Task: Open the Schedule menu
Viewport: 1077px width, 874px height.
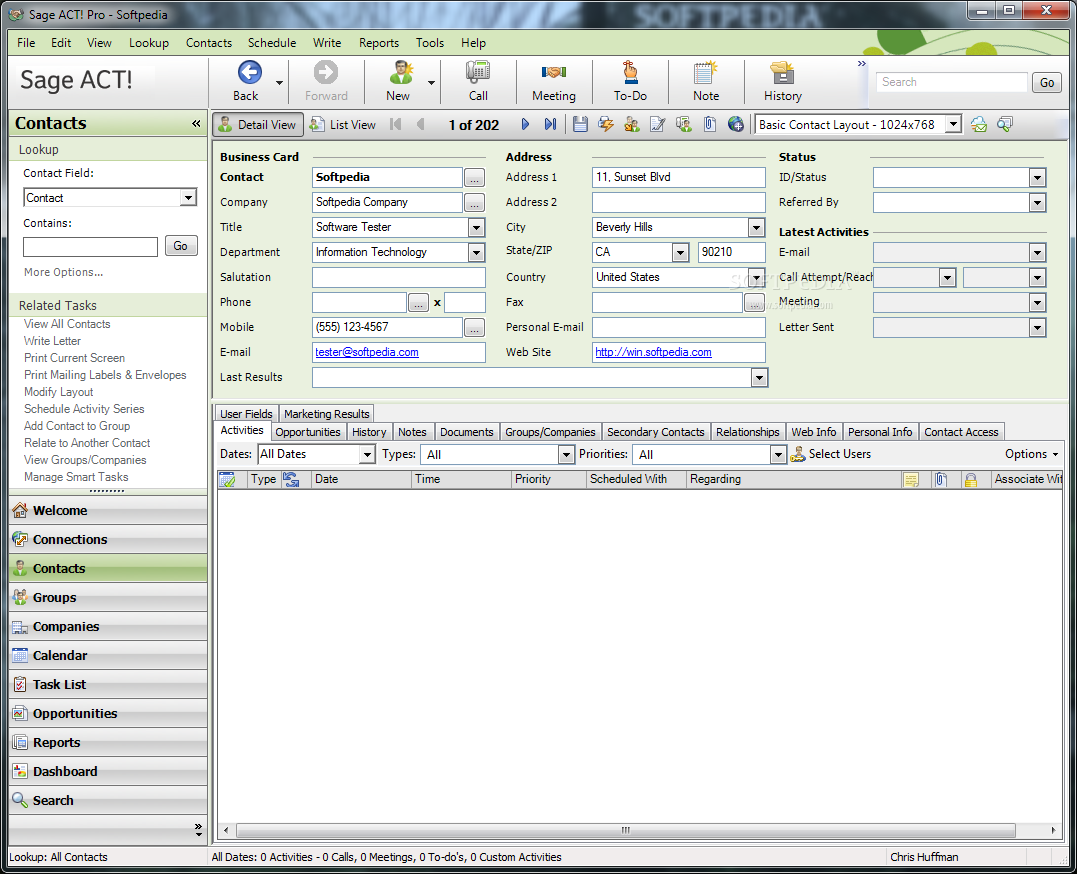Action: pyautogui.click(x=272, y=43)
